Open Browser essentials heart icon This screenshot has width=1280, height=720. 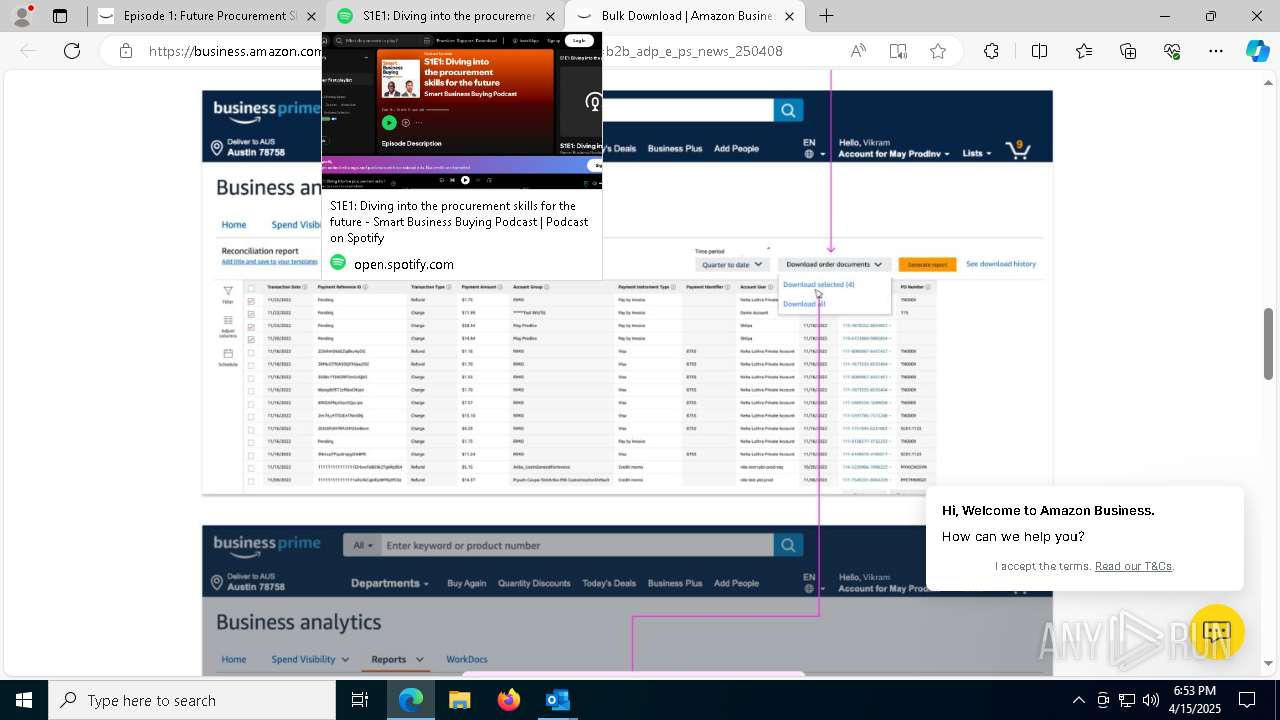[1173, 51]
